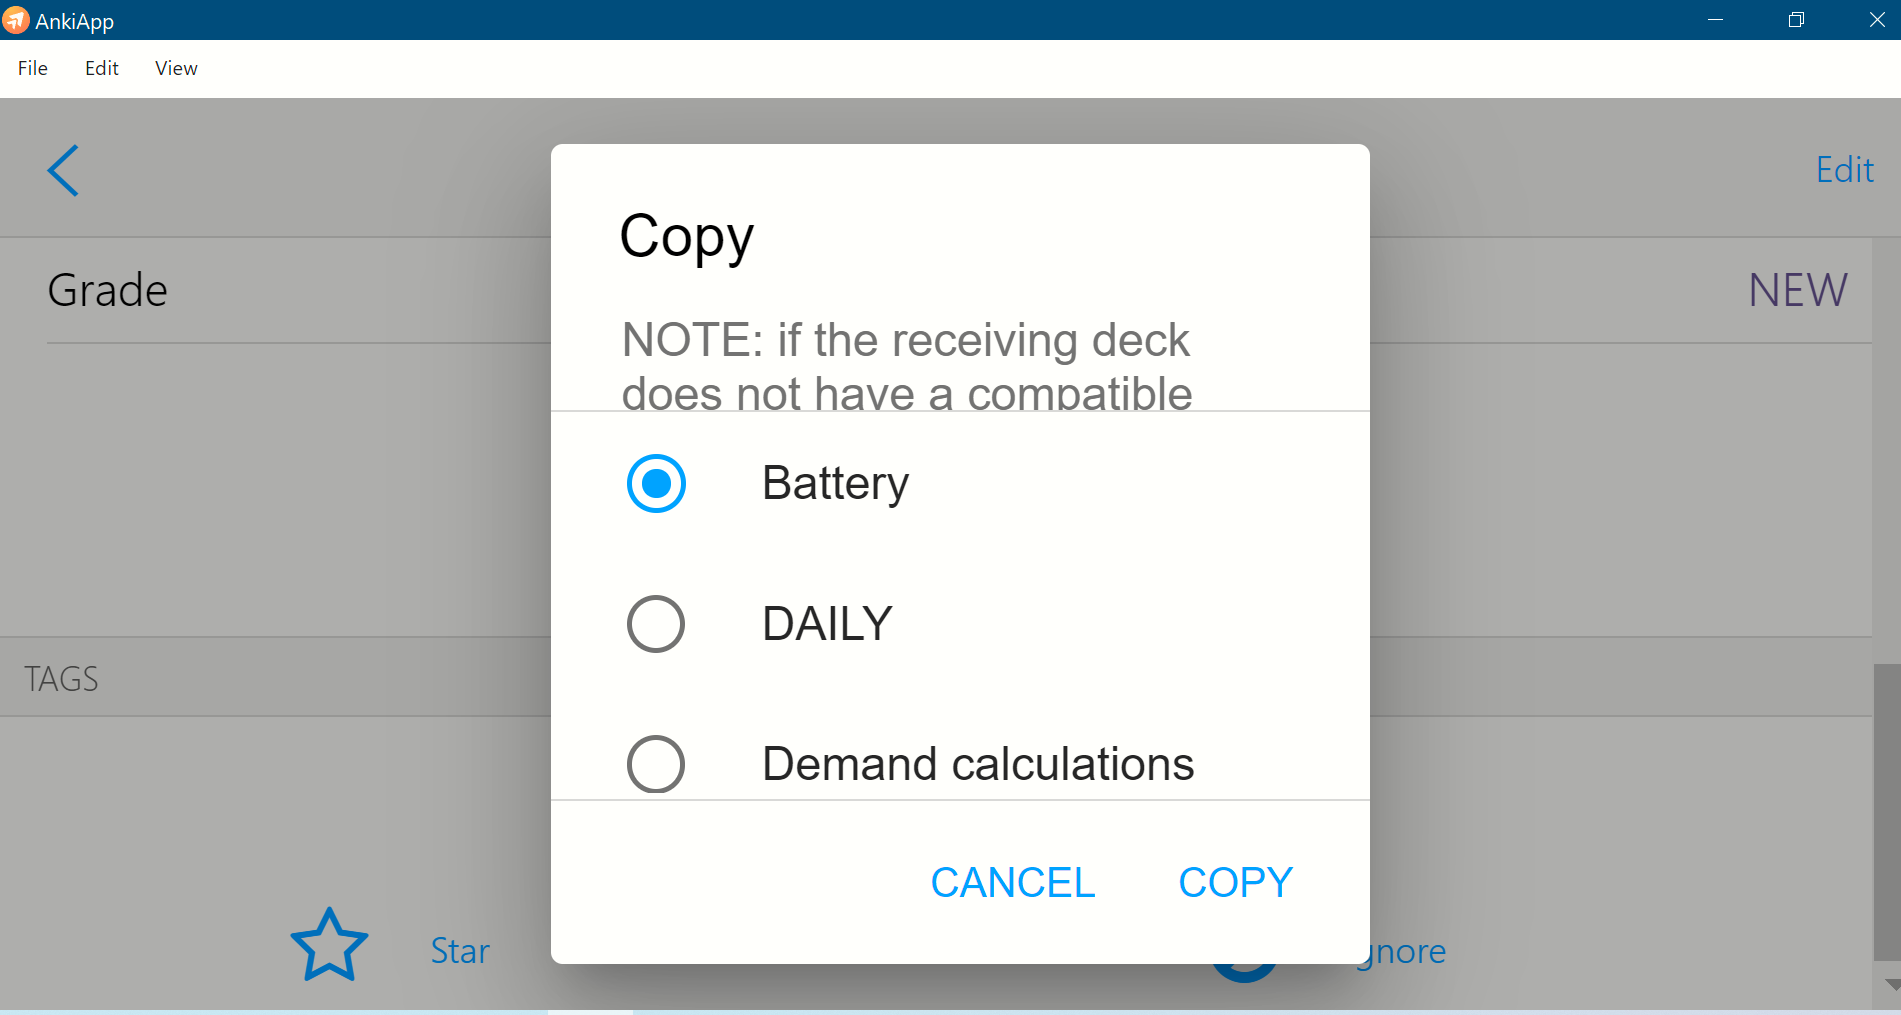The width and height of the screenshot is (1901, 1015).
Task: Choose the Demand calculations radio option
Action: click(656, 765)
